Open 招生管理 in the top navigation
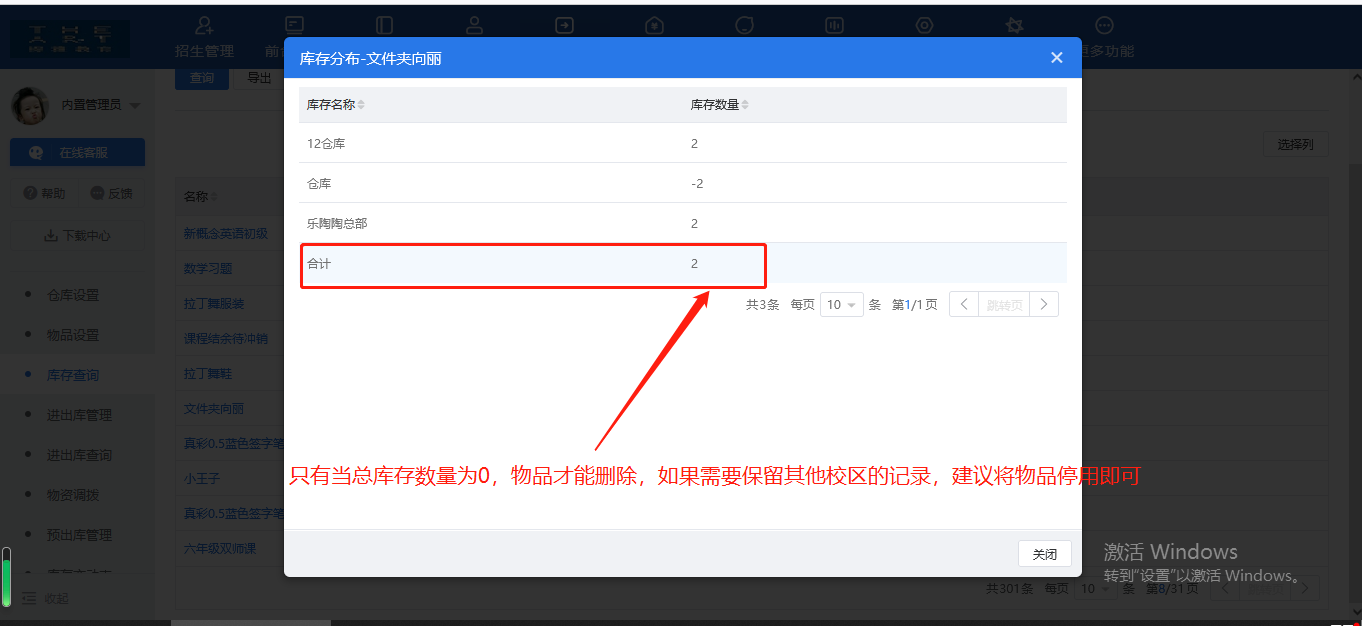 pos(204,37)
